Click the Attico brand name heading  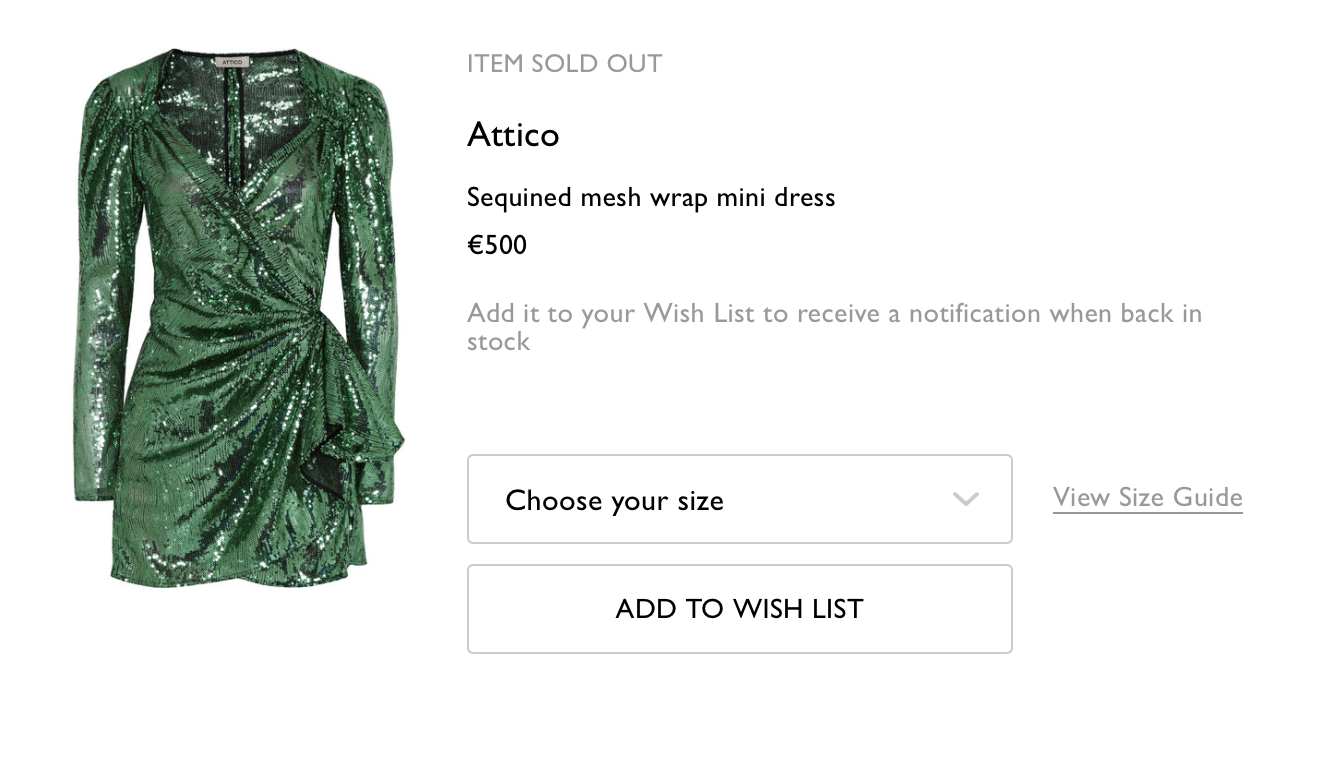(x=513, y=134)
